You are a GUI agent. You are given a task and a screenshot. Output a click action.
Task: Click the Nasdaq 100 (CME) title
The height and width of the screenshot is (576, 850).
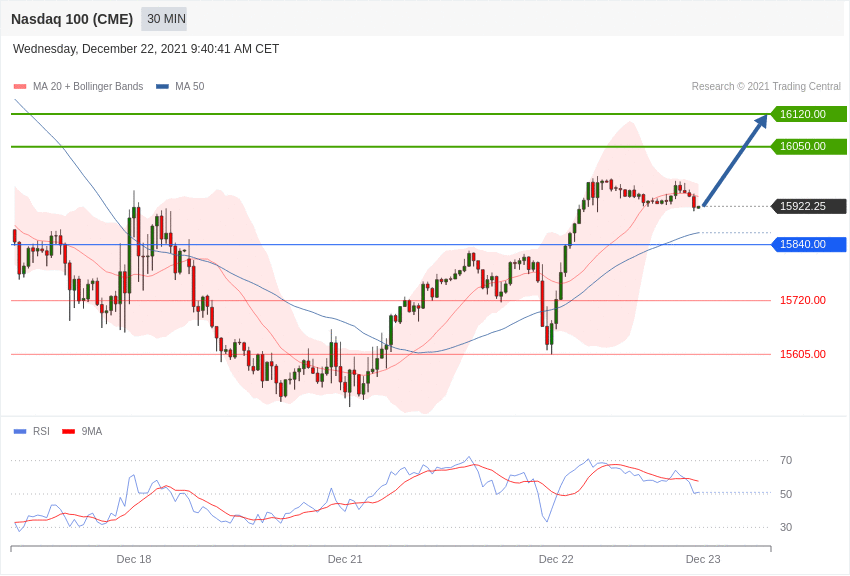[x=72, y=19]
